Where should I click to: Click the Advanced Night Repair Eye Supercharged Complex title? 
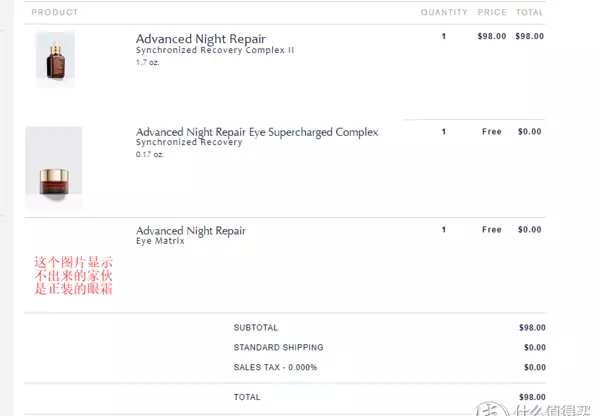[x=257, y=132]
